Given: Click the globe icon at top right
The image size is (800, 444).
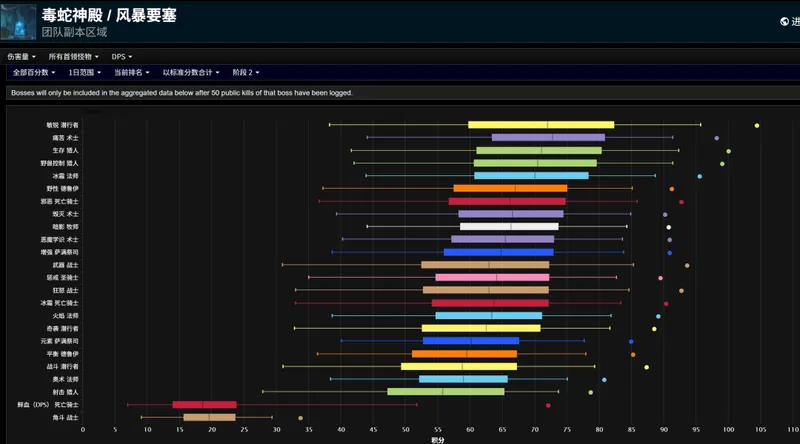Looking at the screenshot, I should pyautogui.click(x=785, y=21).
